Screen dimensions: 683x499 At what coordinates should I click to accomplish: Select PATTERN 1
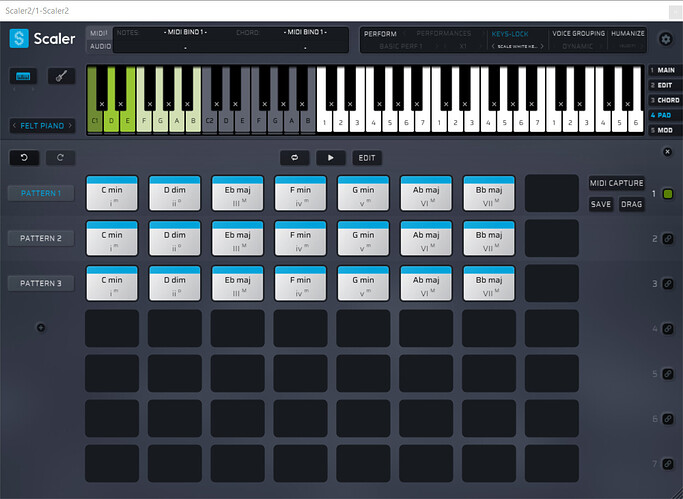tap(41, 193)
